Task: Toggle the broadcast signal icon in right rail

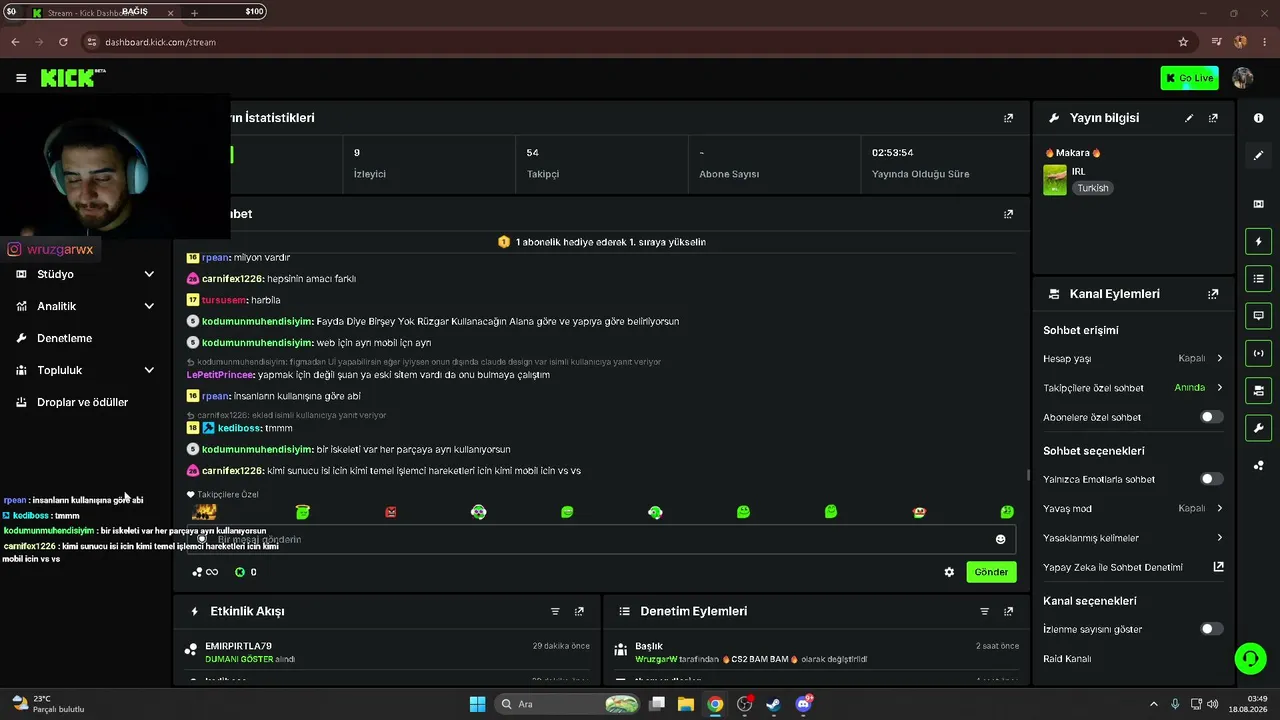Action: [1258, 353]
